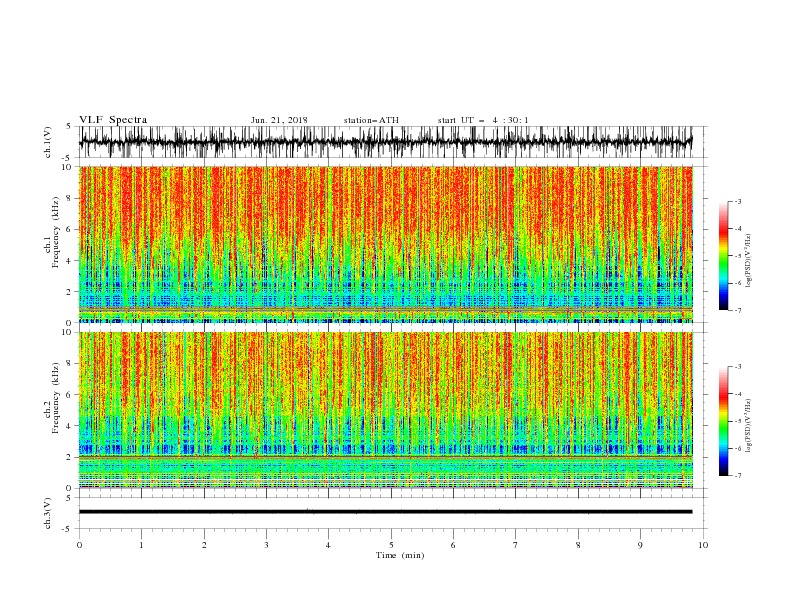
Task: Click the "start UT = 4 :30: 1" text
Action: coord(483,120)
